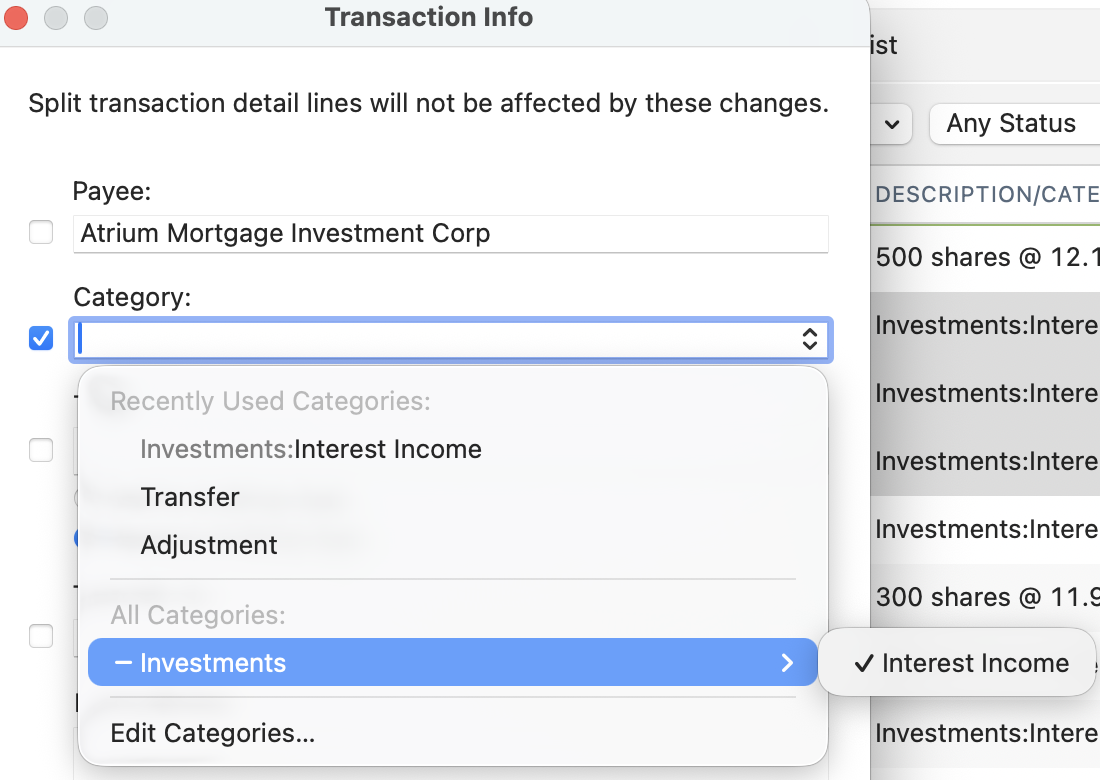
Task: Click into the Payee text field
Action: tap(450, 234)
